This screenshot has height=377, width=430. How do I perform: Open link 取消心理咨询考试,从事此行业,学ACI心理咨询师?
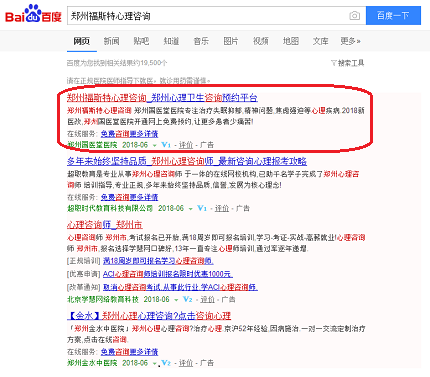180,287
